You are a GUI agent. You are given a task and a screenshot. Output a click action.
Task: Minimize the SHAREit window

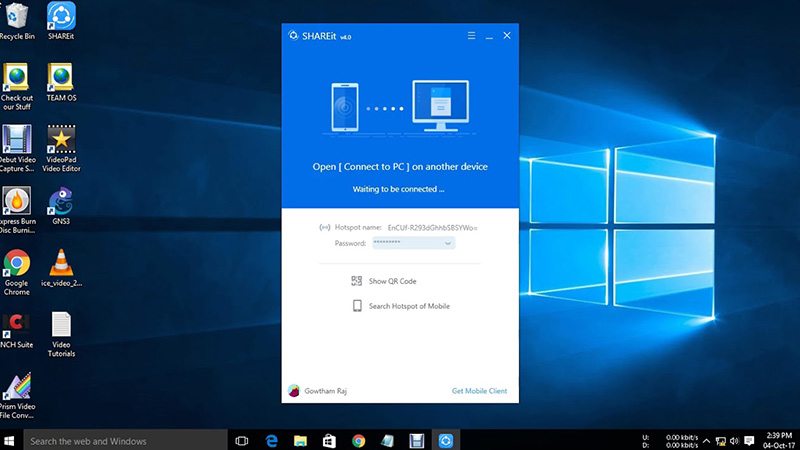tap(489, 36)
